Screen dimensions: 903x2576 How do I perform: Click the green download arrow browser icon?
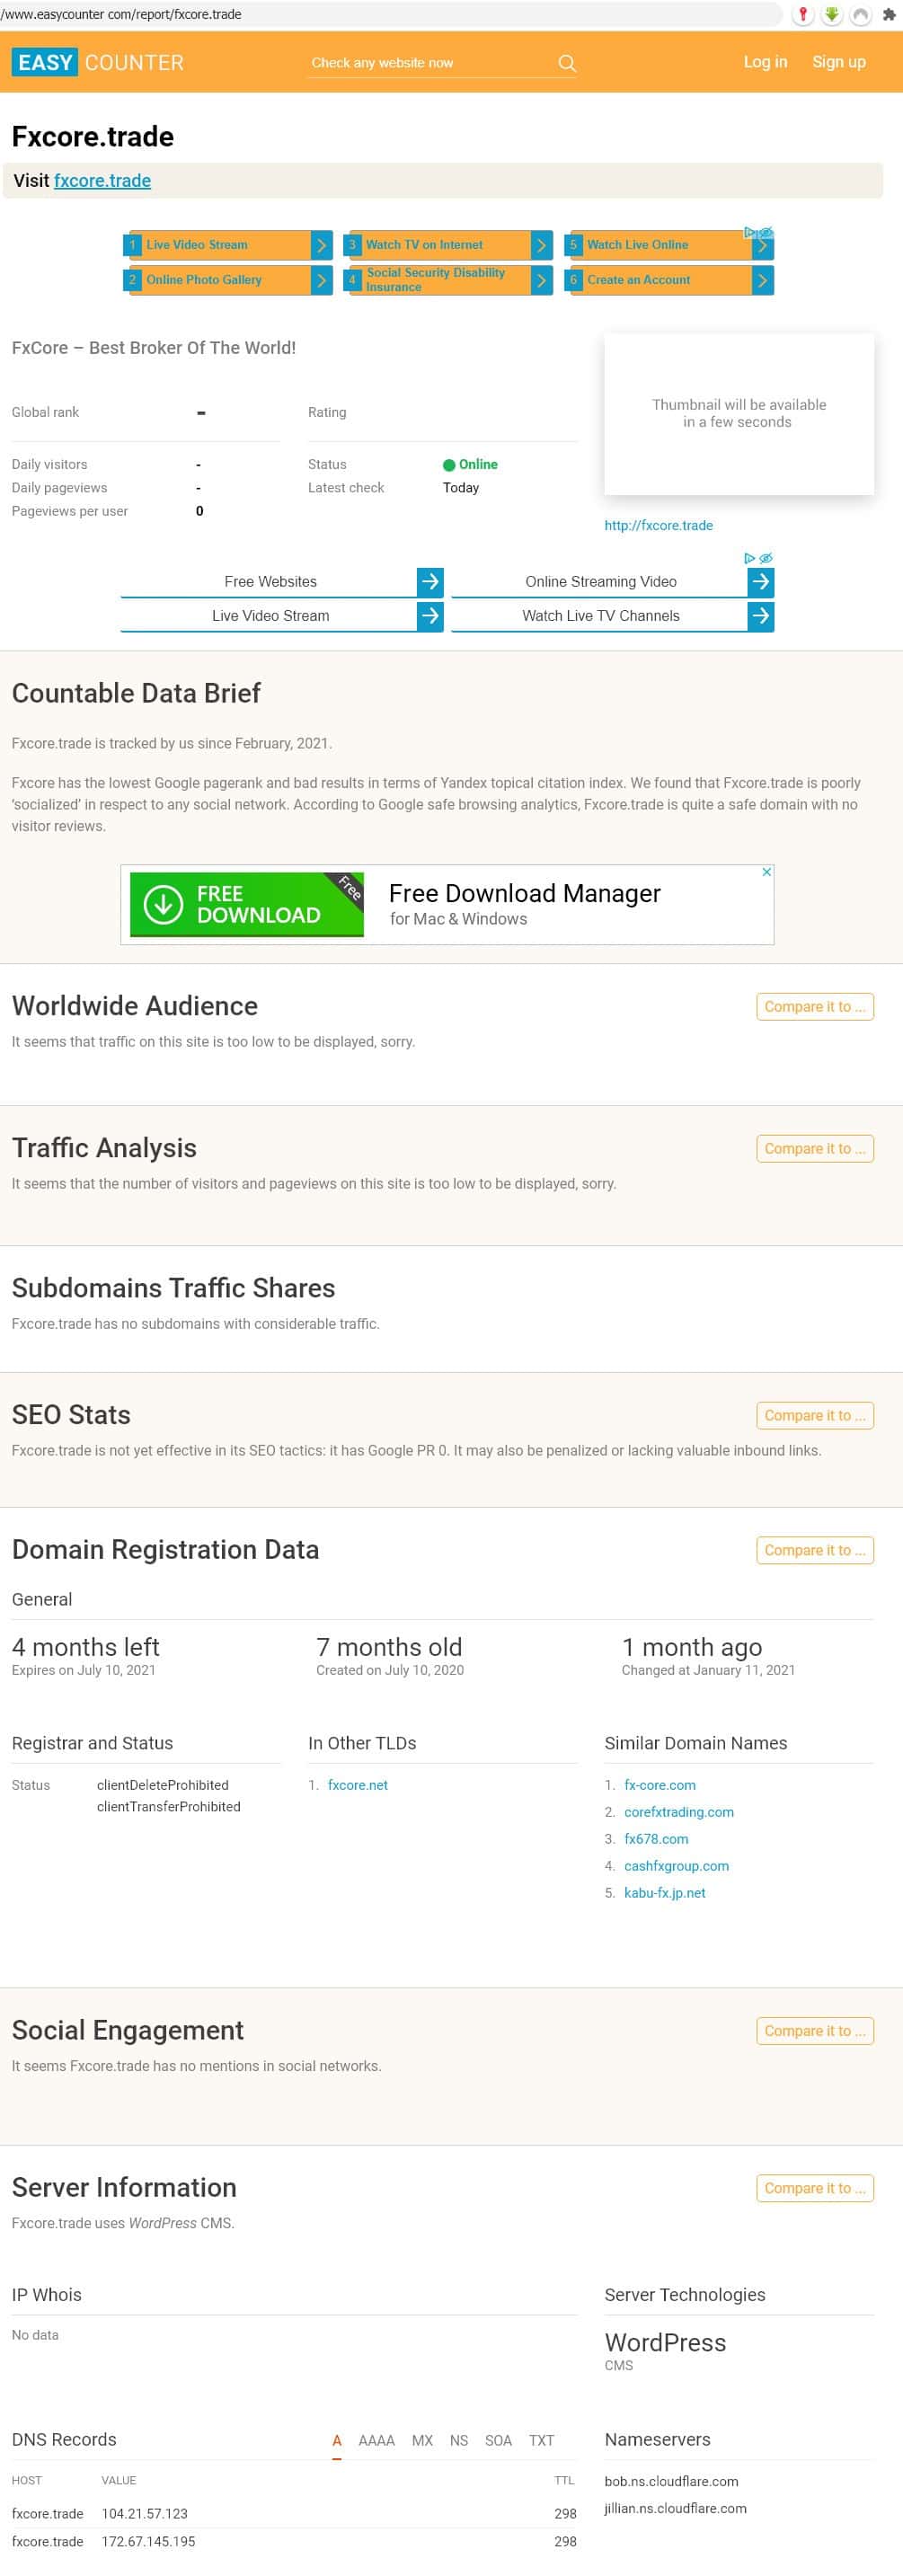[x=831, y=15]
